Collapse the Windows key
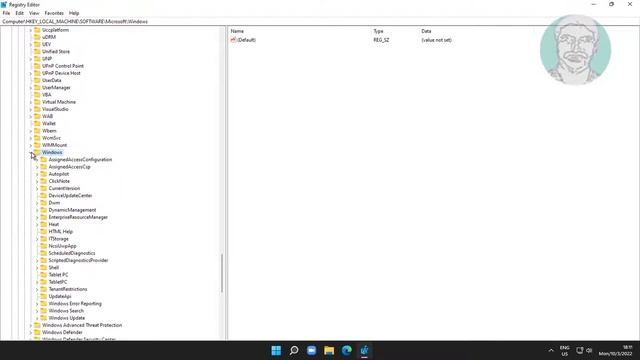Image resolution: width=640 pixels, height=360 pixels. [x=31, y=152]
